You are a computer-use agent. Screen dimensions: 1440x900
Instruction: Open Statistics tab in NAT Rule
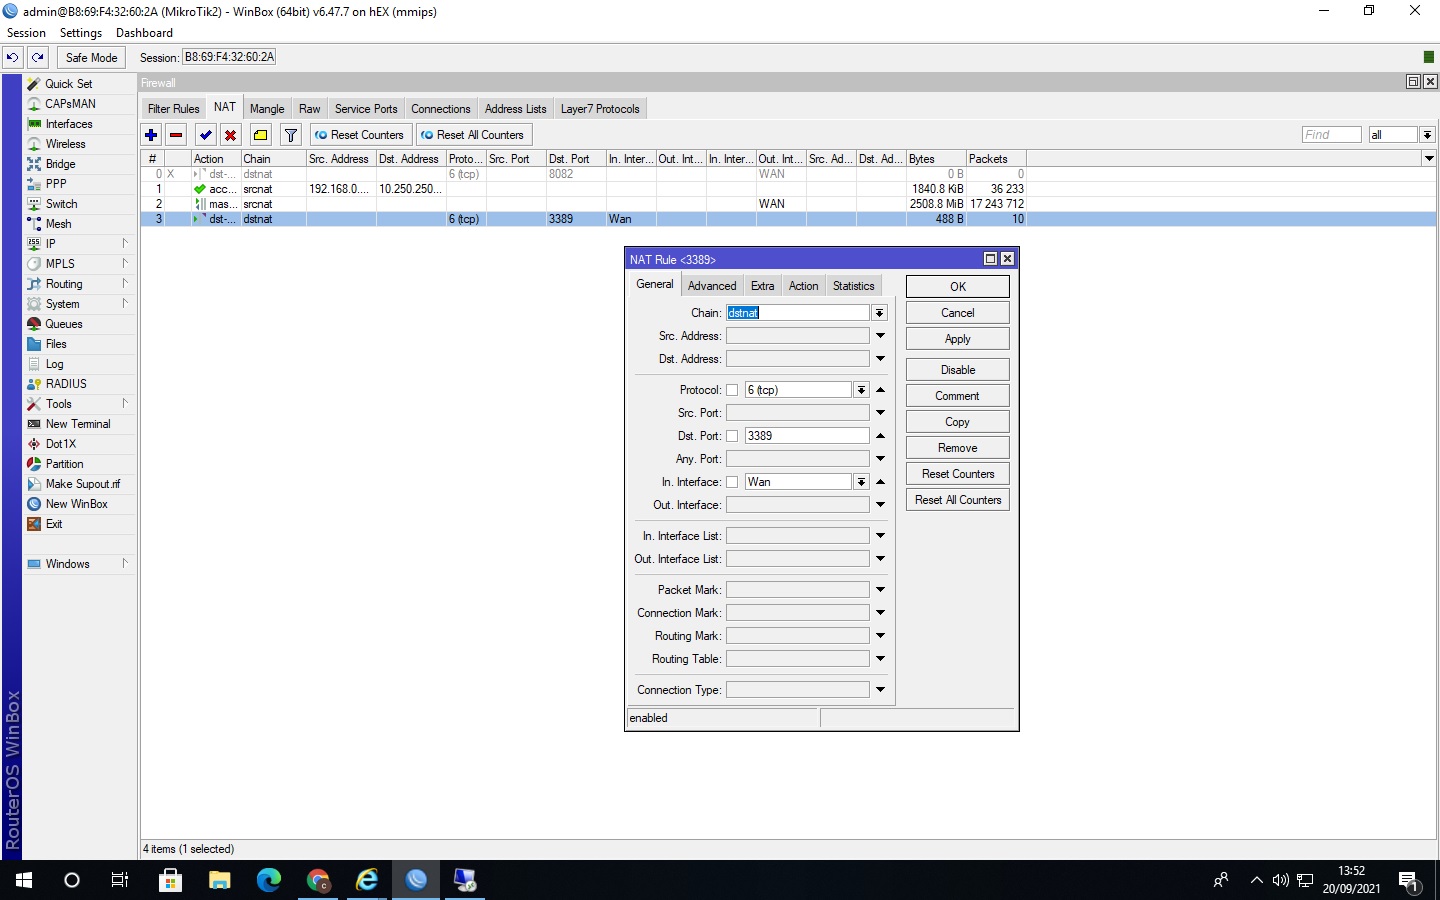point(853,286)
